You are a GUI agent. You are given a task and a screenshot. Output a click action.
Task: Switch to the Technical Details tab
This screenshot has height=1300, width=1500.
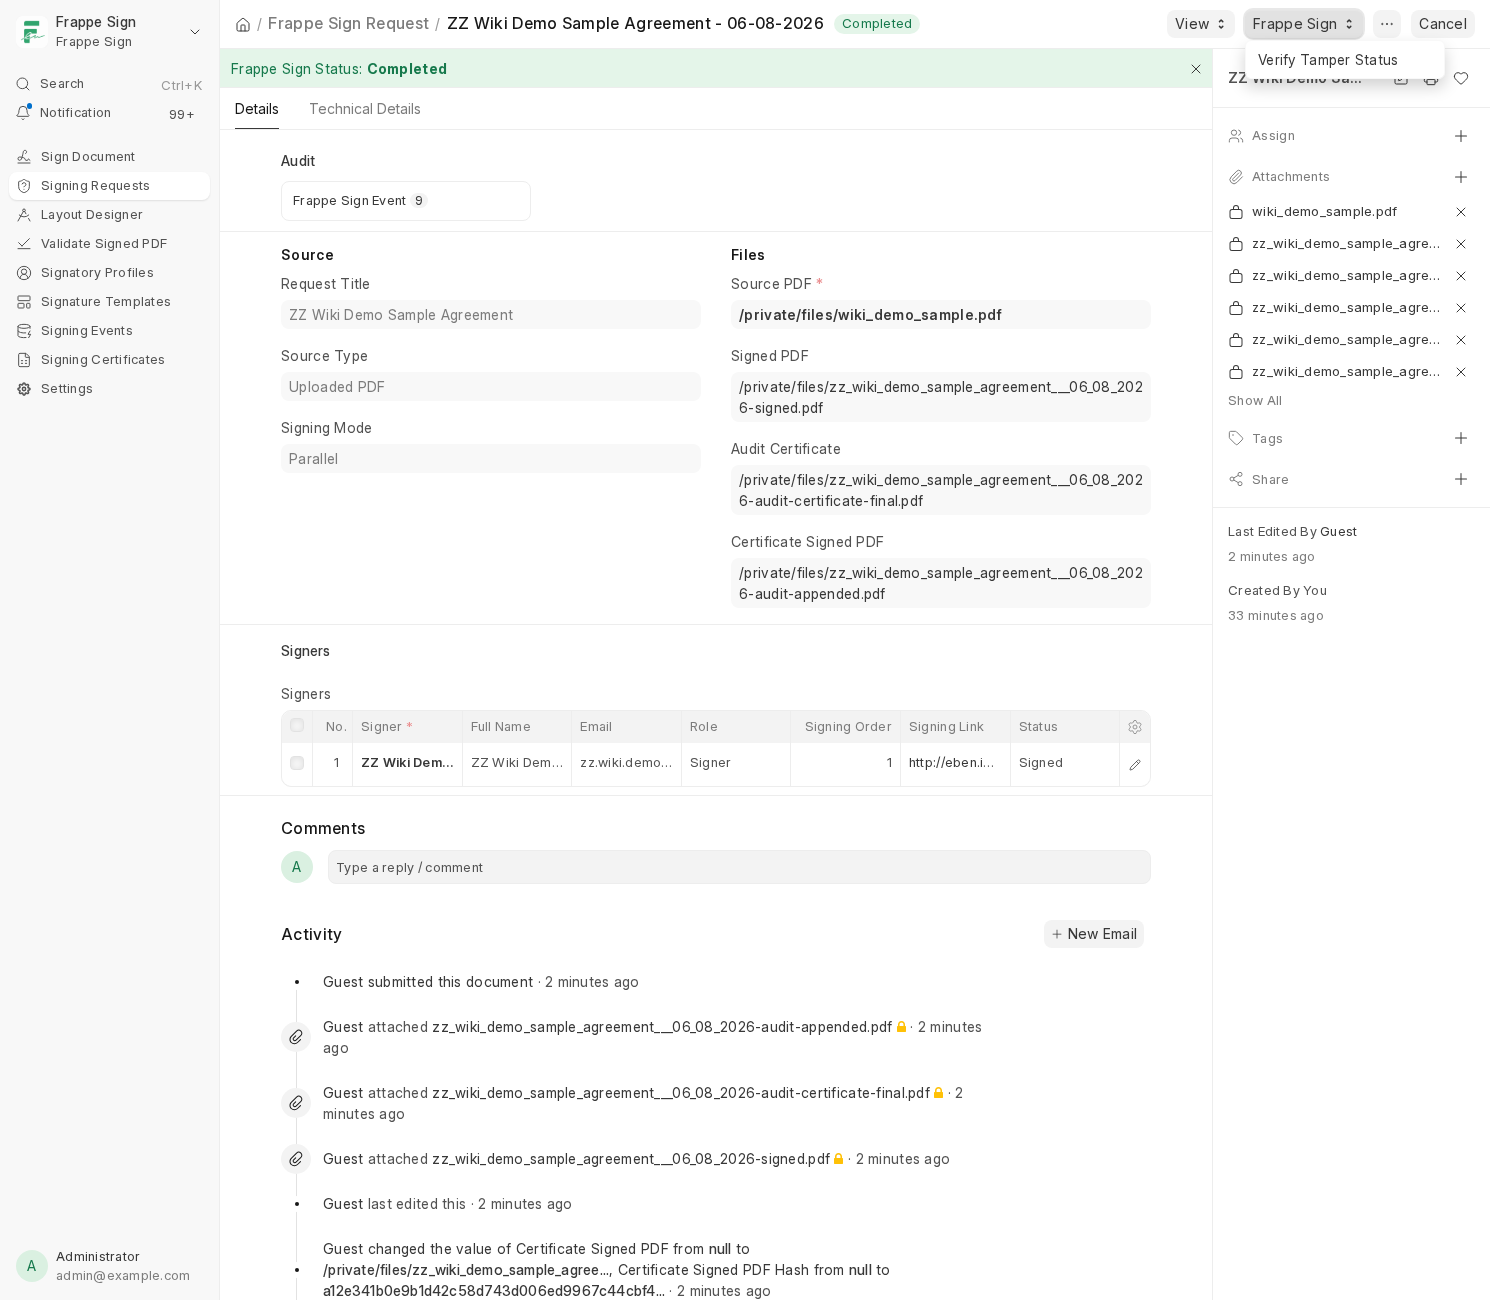tap(365, 109)
